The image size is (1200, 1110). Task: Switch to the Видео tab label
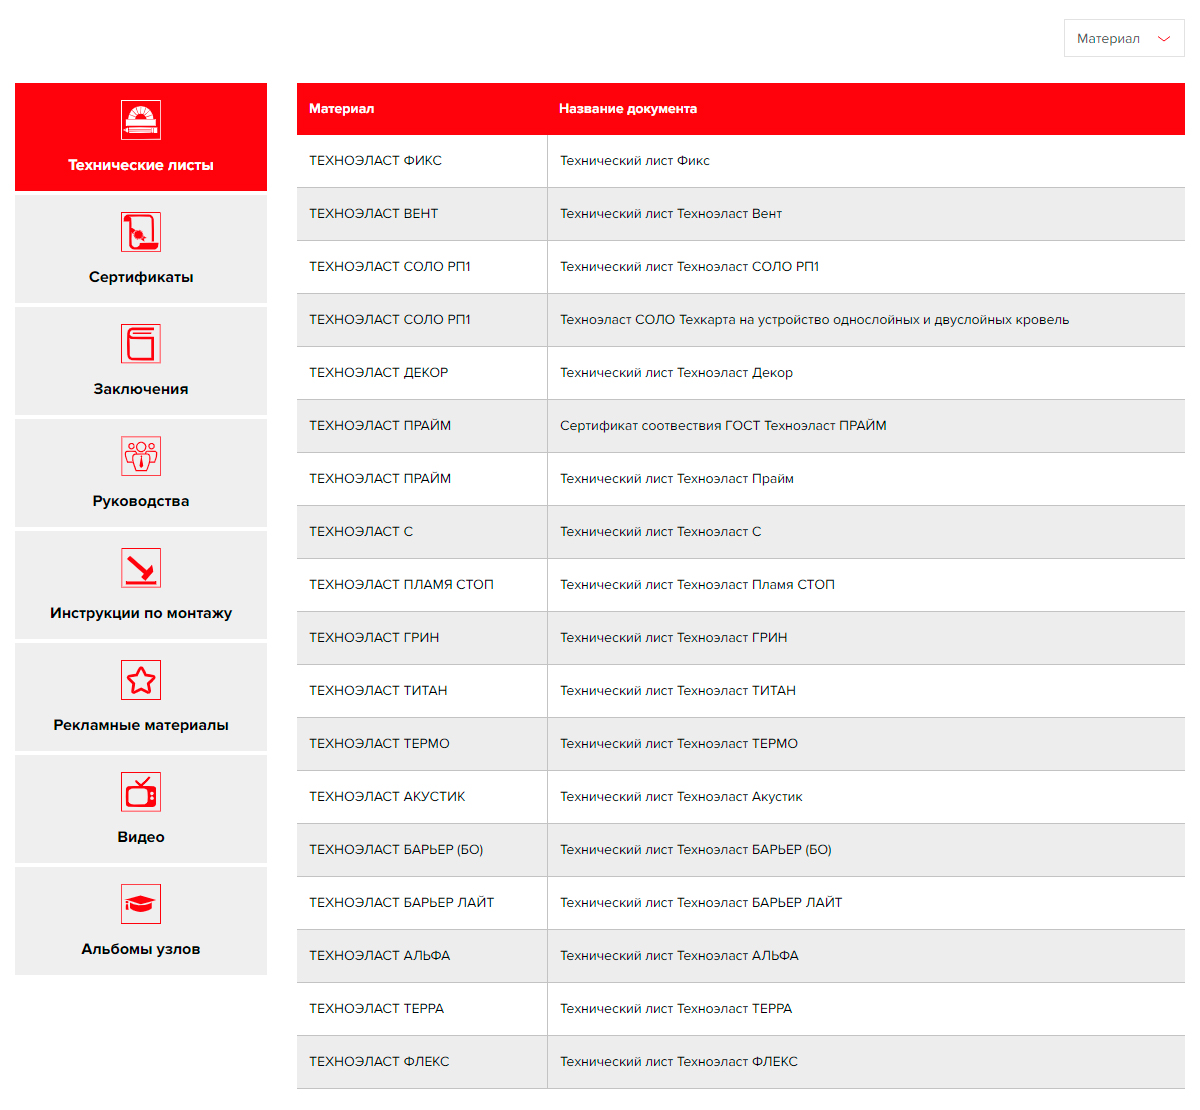point(141,837)
